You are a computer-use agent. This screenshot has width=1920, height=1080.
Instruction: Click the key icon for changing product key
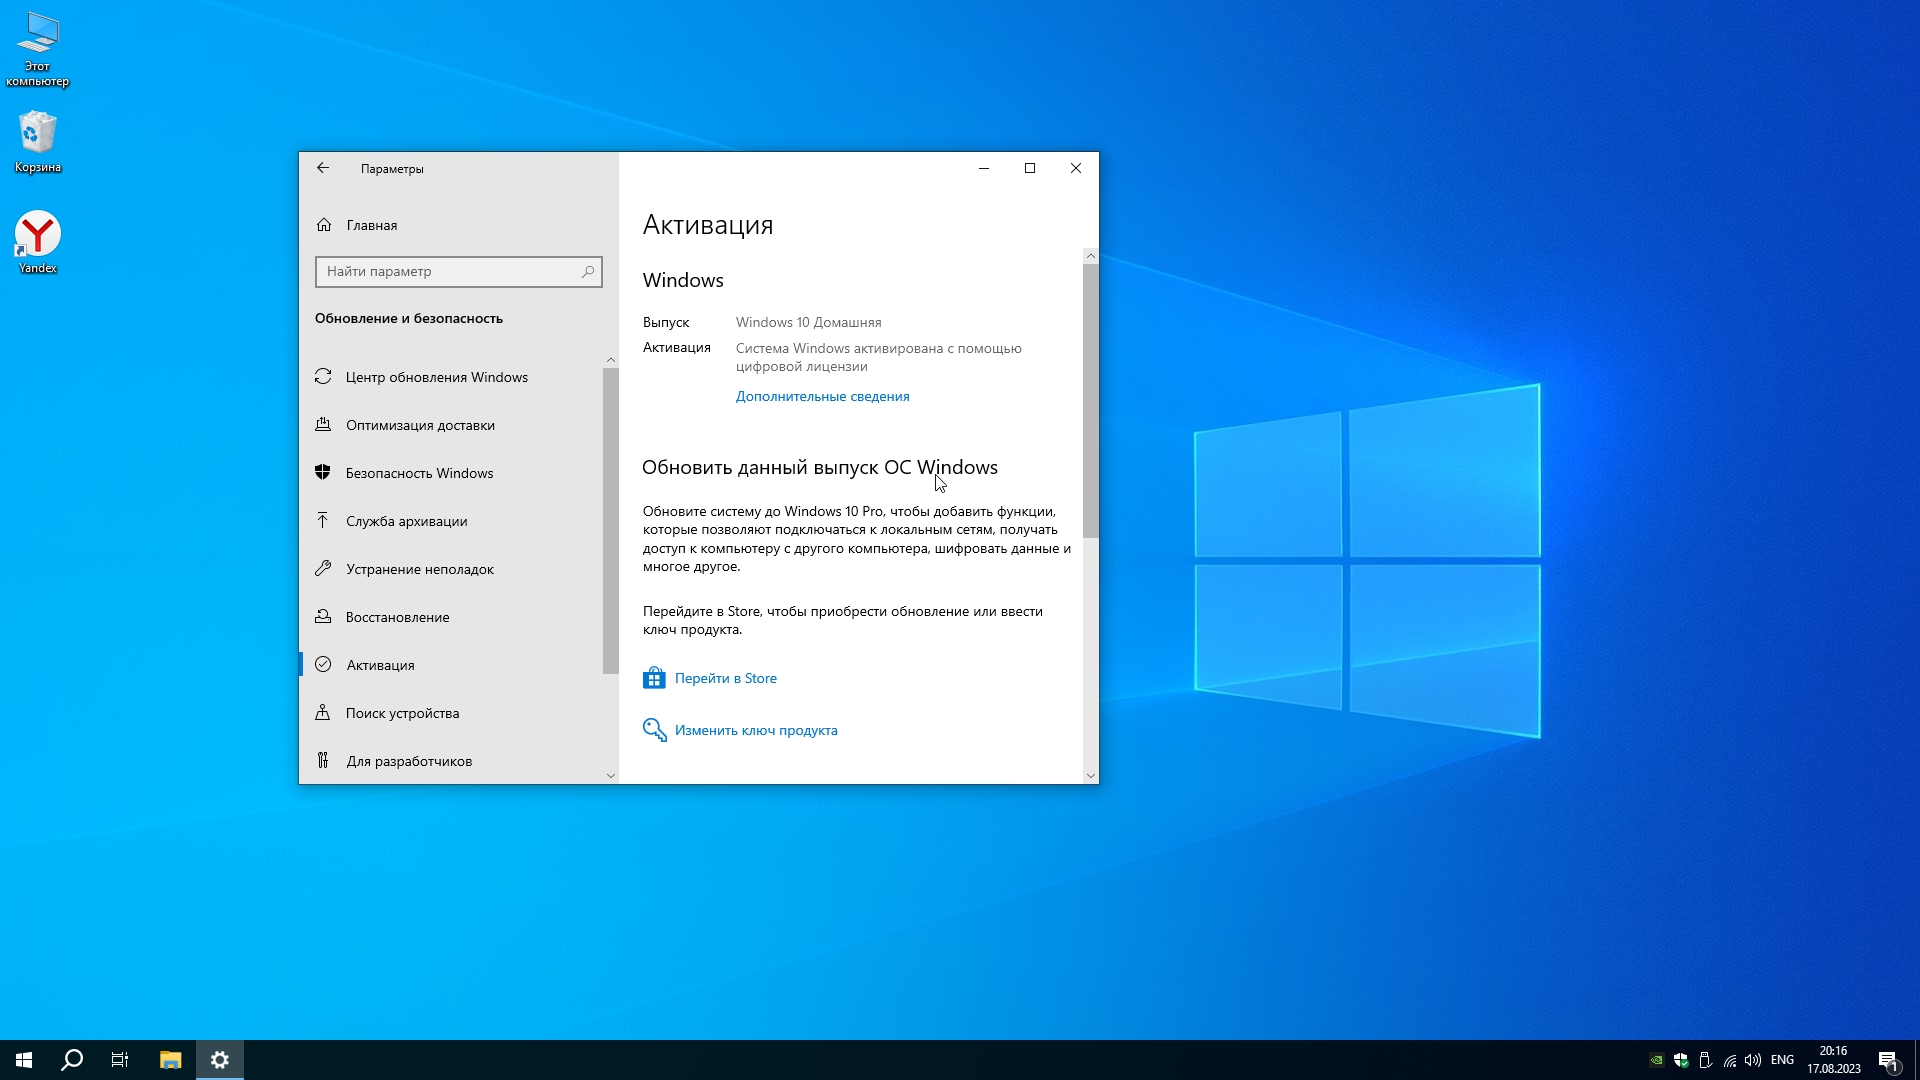(654, 730)
